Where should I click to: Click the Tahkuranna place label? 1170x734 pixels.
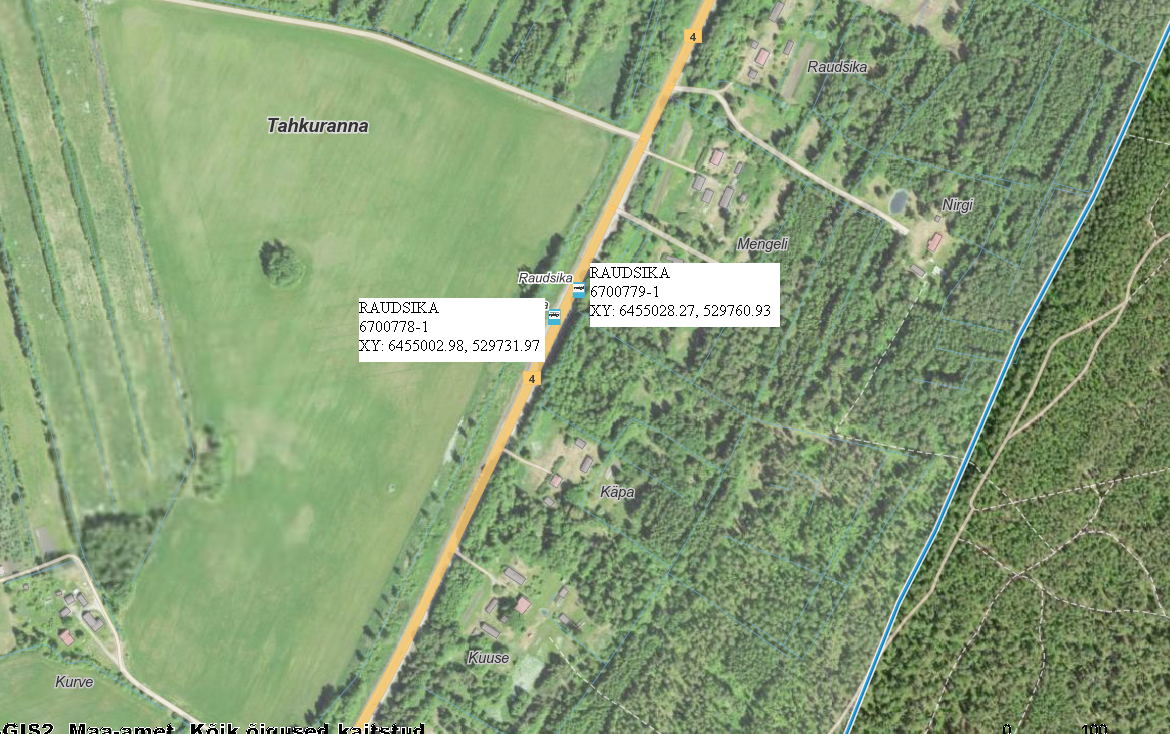pyautogui.click(x=318, y=125)
